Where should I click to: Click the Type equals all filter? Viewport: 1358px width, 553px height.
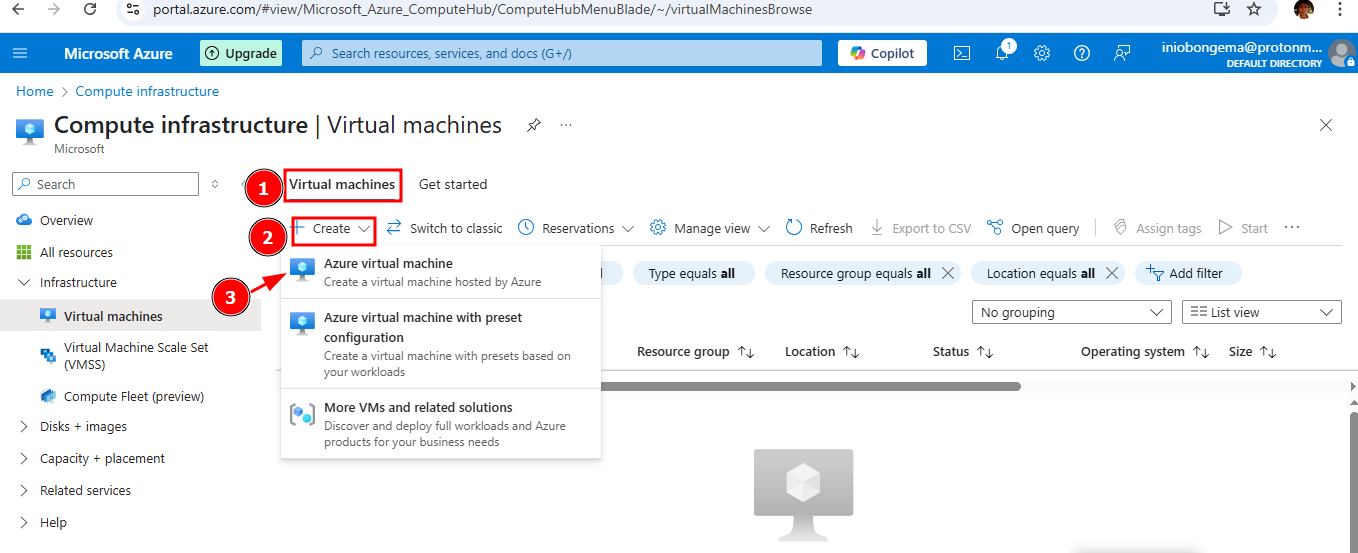pyautogui.click(x=691, y=273)
